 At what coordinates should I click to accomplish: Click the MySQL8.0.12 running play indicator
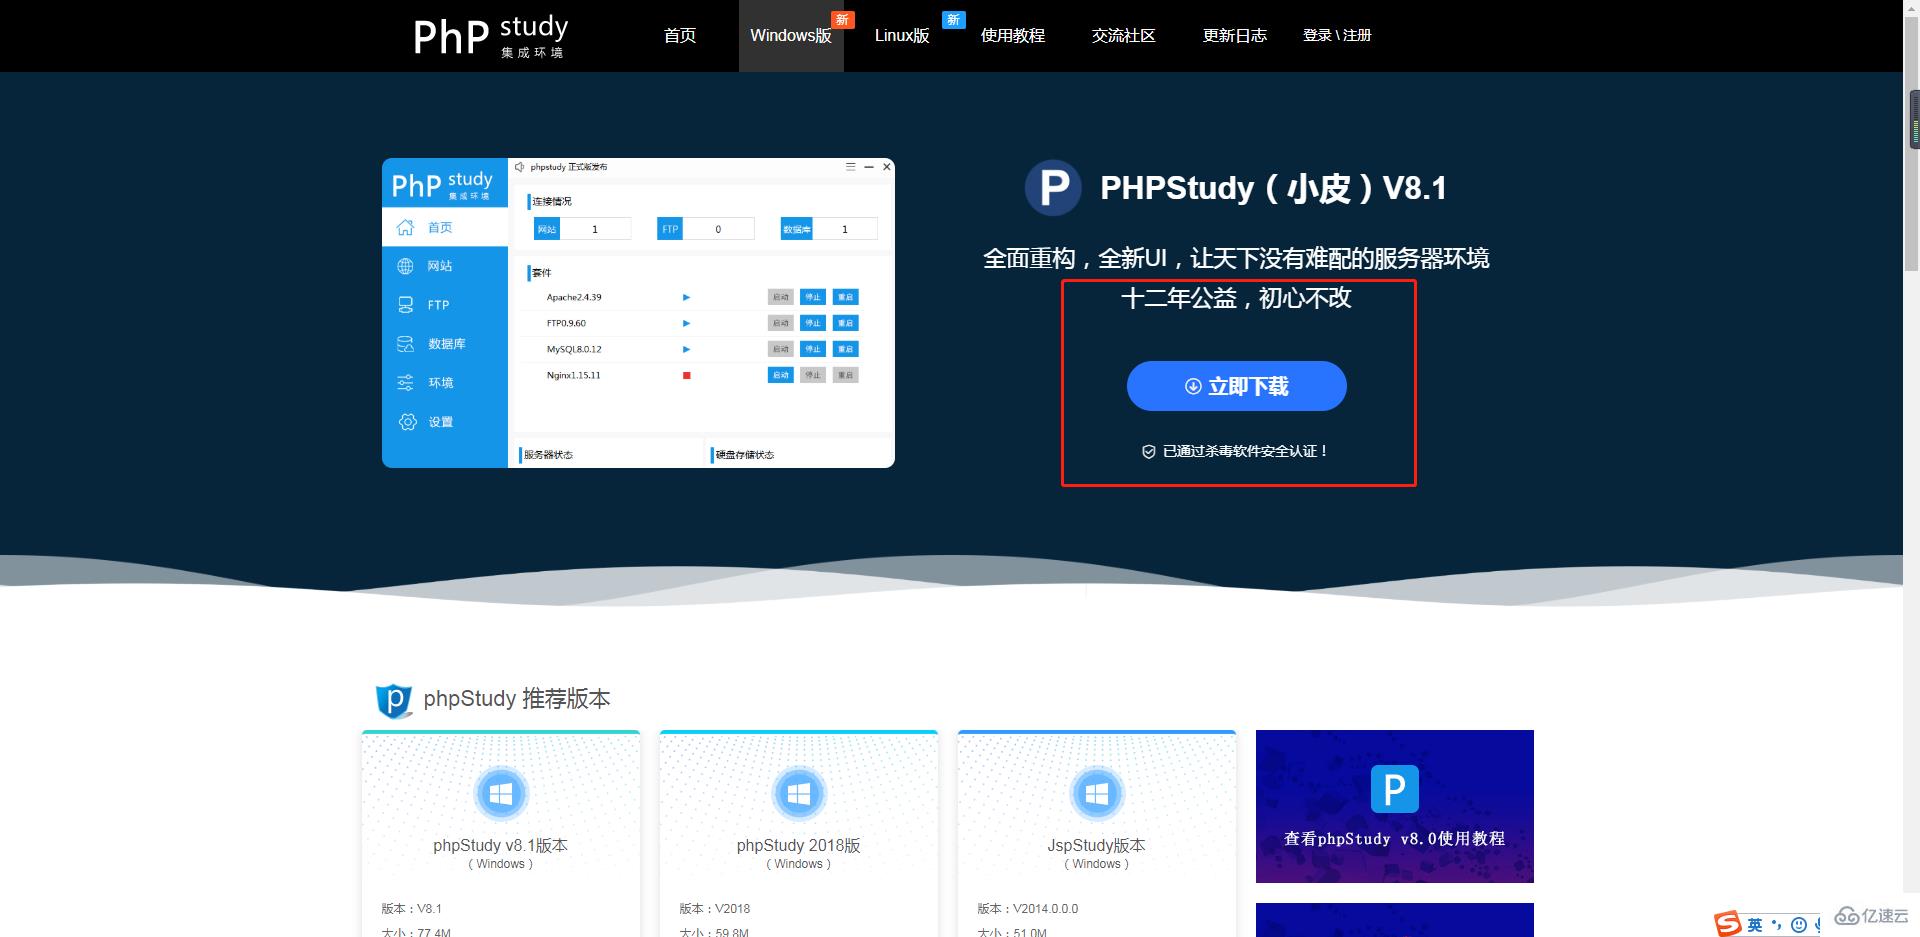[x=686, y=349]
